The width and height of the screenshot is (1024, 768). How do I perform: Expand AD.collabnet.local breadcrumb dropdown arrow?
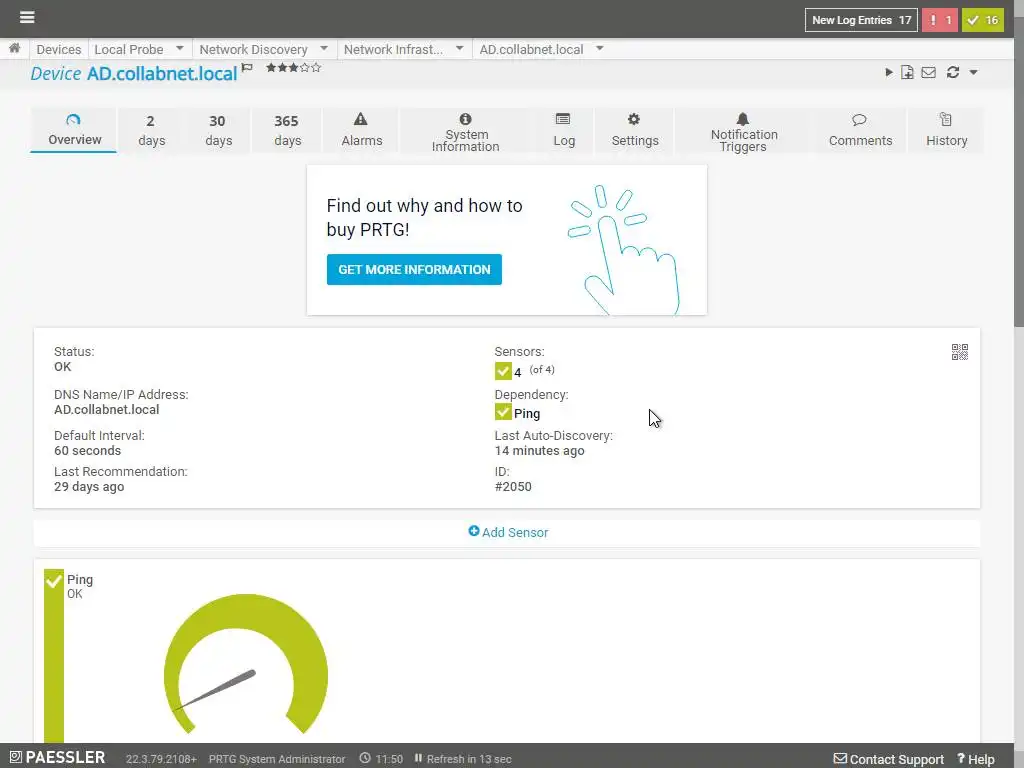[600, 48]
